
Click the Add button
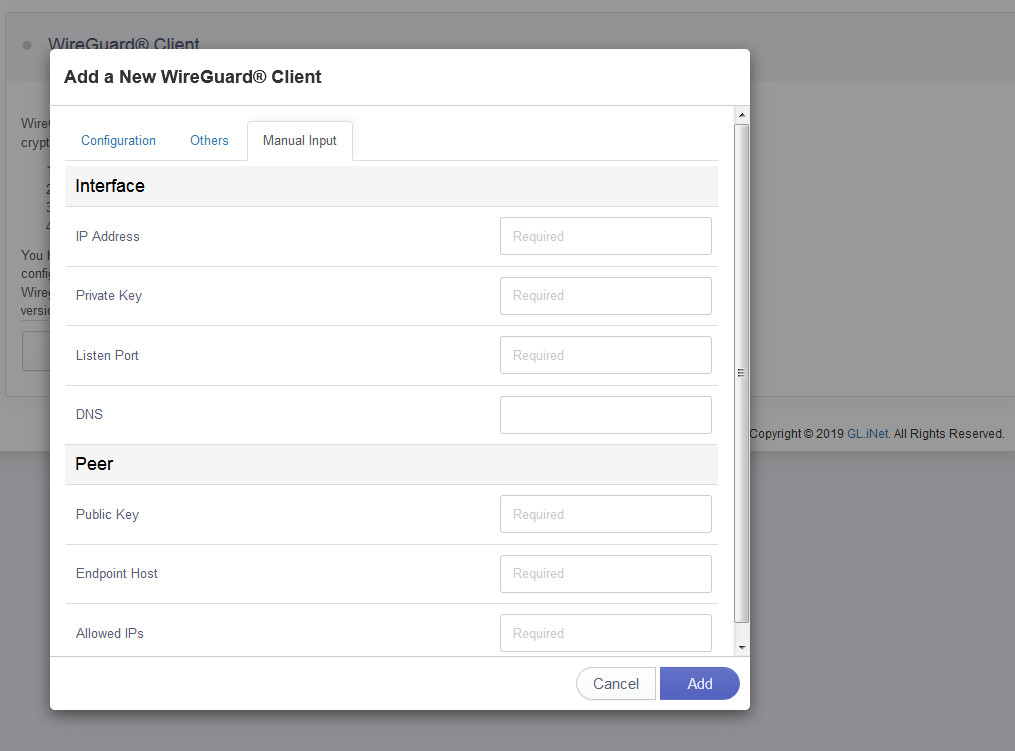(699, 684)
